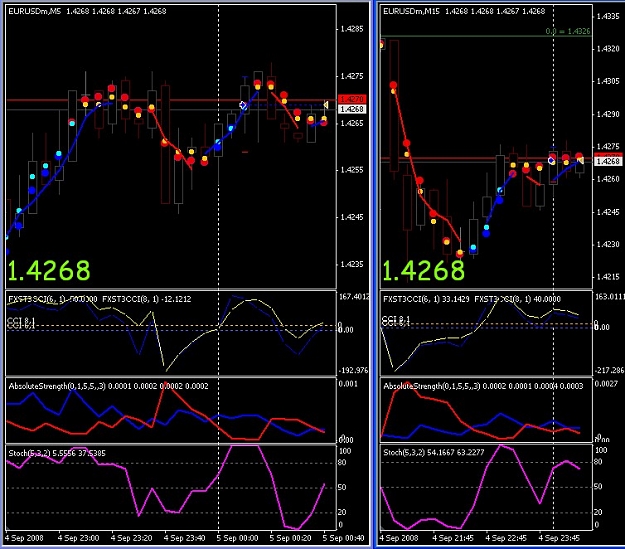
Task: Click the 0.0027 AbsoluteStrength scale value
Action: pos(606,384)
